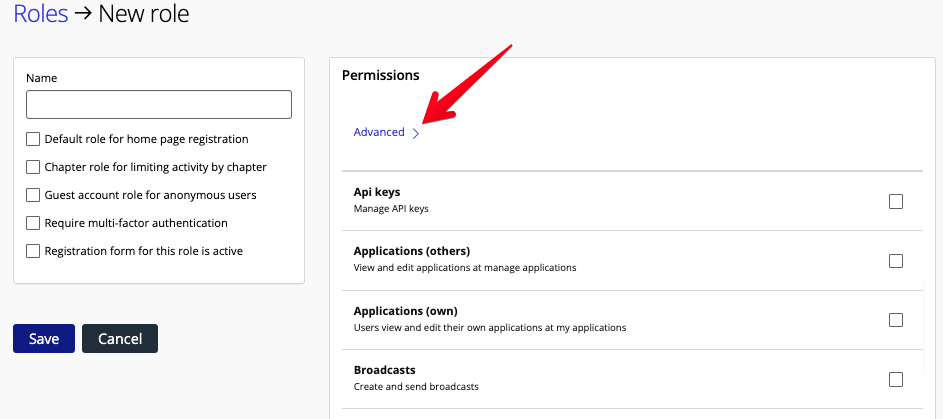Tick the Applications (own) permission checkbox

pos(895,320)
